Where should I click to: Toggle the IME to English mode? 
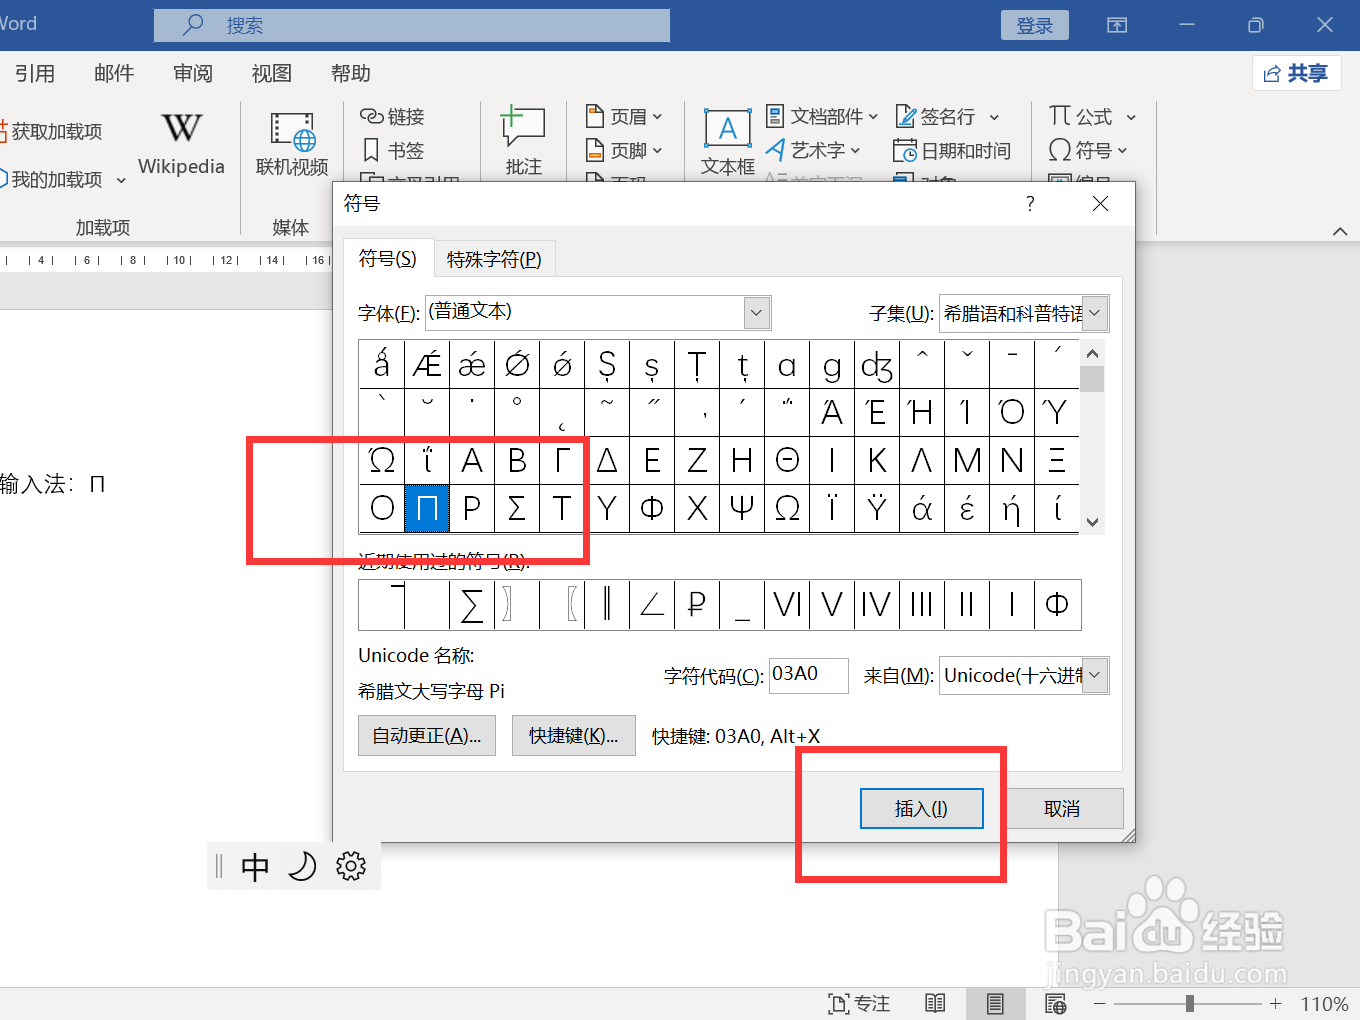tap(256, 866)
